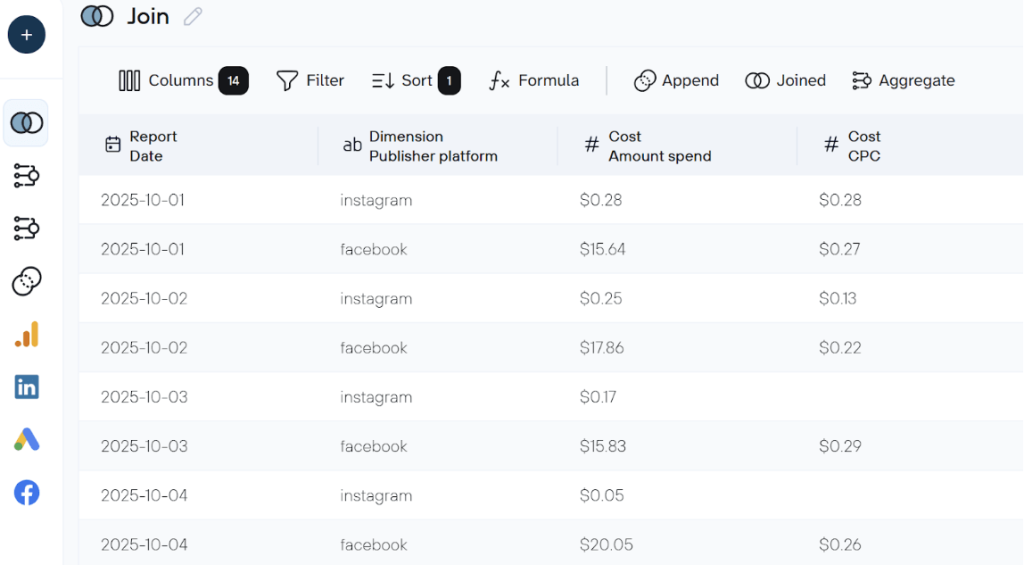Open the Columns settings
The height and width of the screenshot is (565, 1024).
[166, 80]
